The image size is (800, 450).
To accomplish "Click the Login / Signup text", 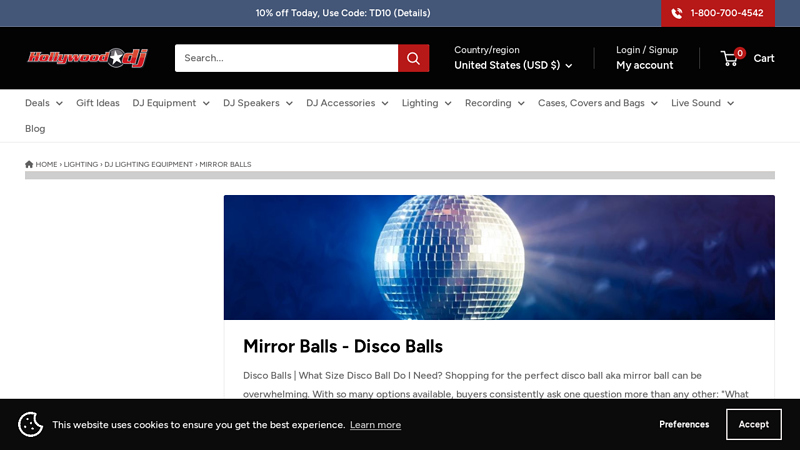I will 647,50.
